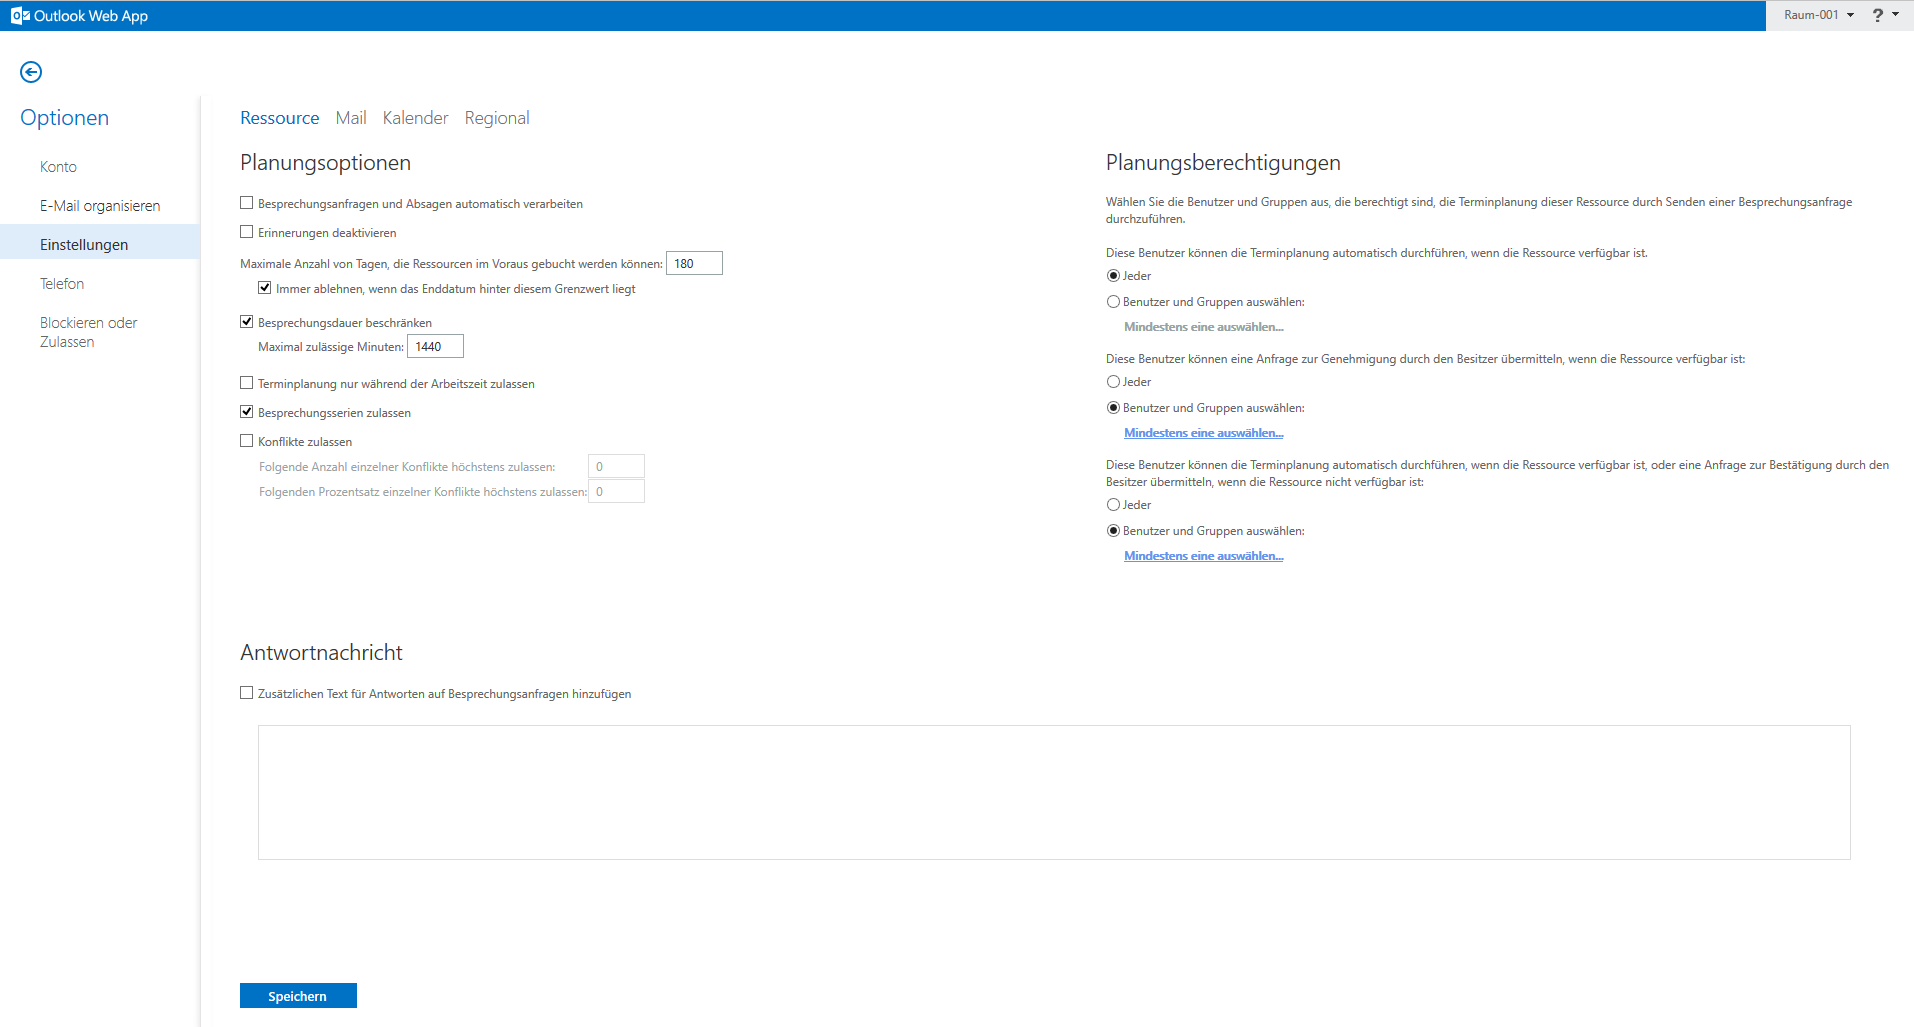
Task: Click inside the Antwortnachricht text area
Action: (1054, 792)
